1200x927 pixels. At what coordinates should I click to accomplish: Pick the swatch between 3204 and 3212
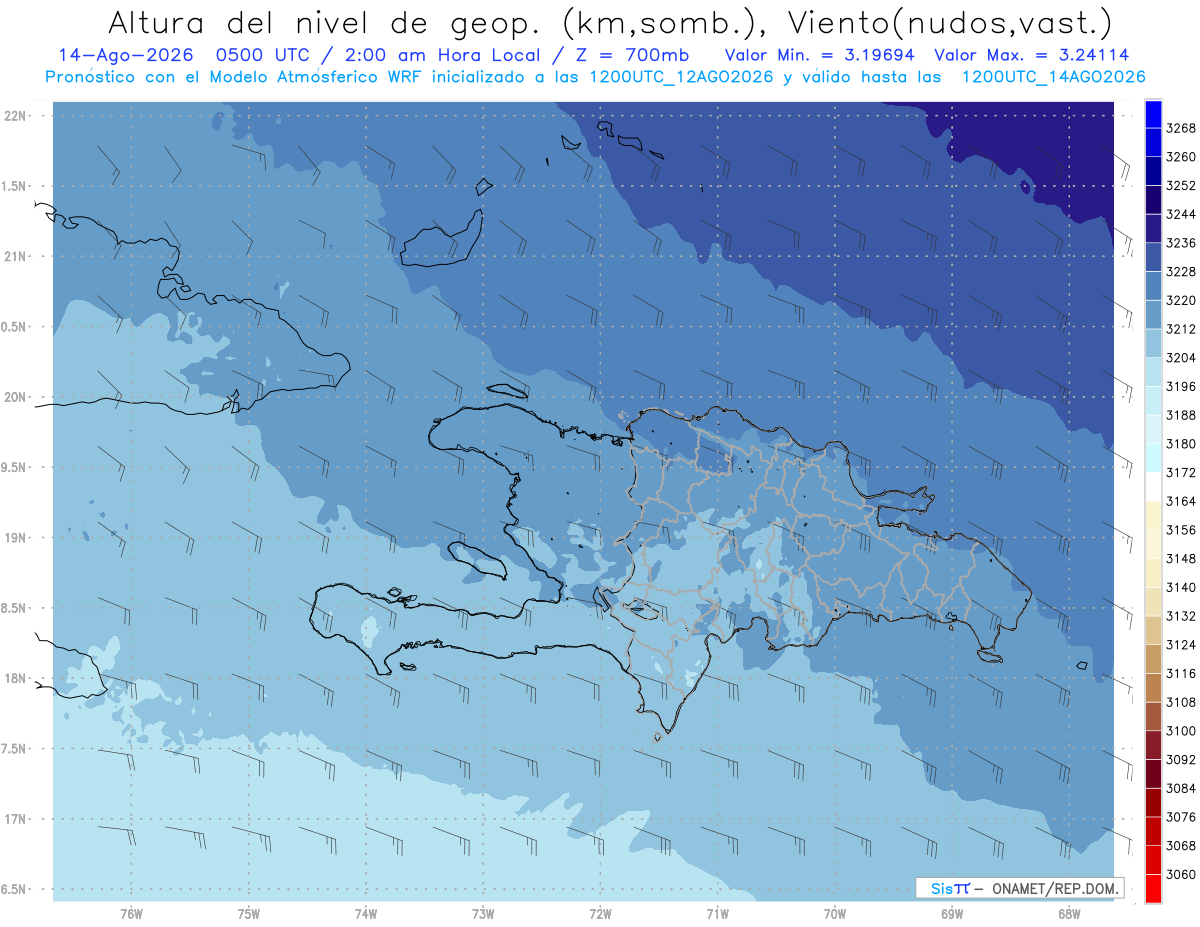pyautogui.click(x=1153, y=344)
